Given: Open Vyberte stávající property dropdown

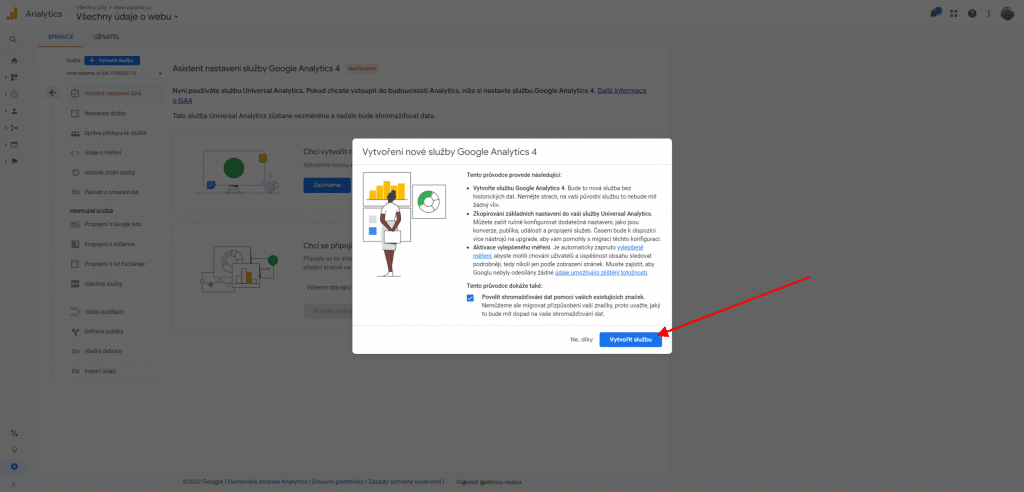Looking at the screenshot, I should pyautogui.click(x=330, y=287).
